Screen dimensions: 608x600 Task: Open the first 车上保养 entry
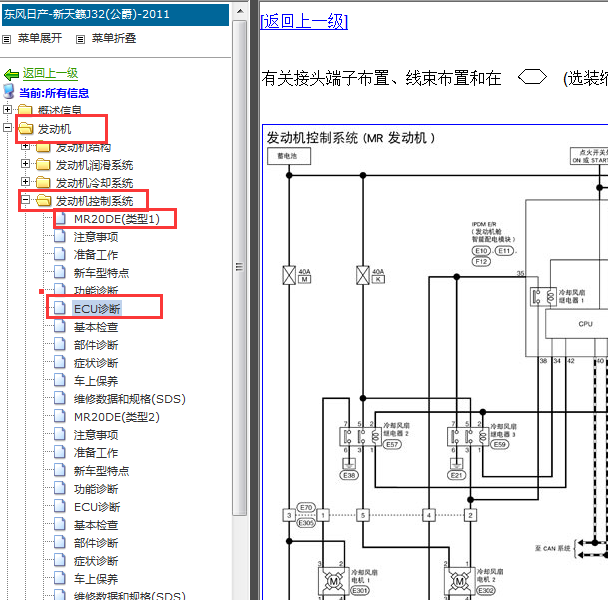pyautogui.click(x=96, y=381)
